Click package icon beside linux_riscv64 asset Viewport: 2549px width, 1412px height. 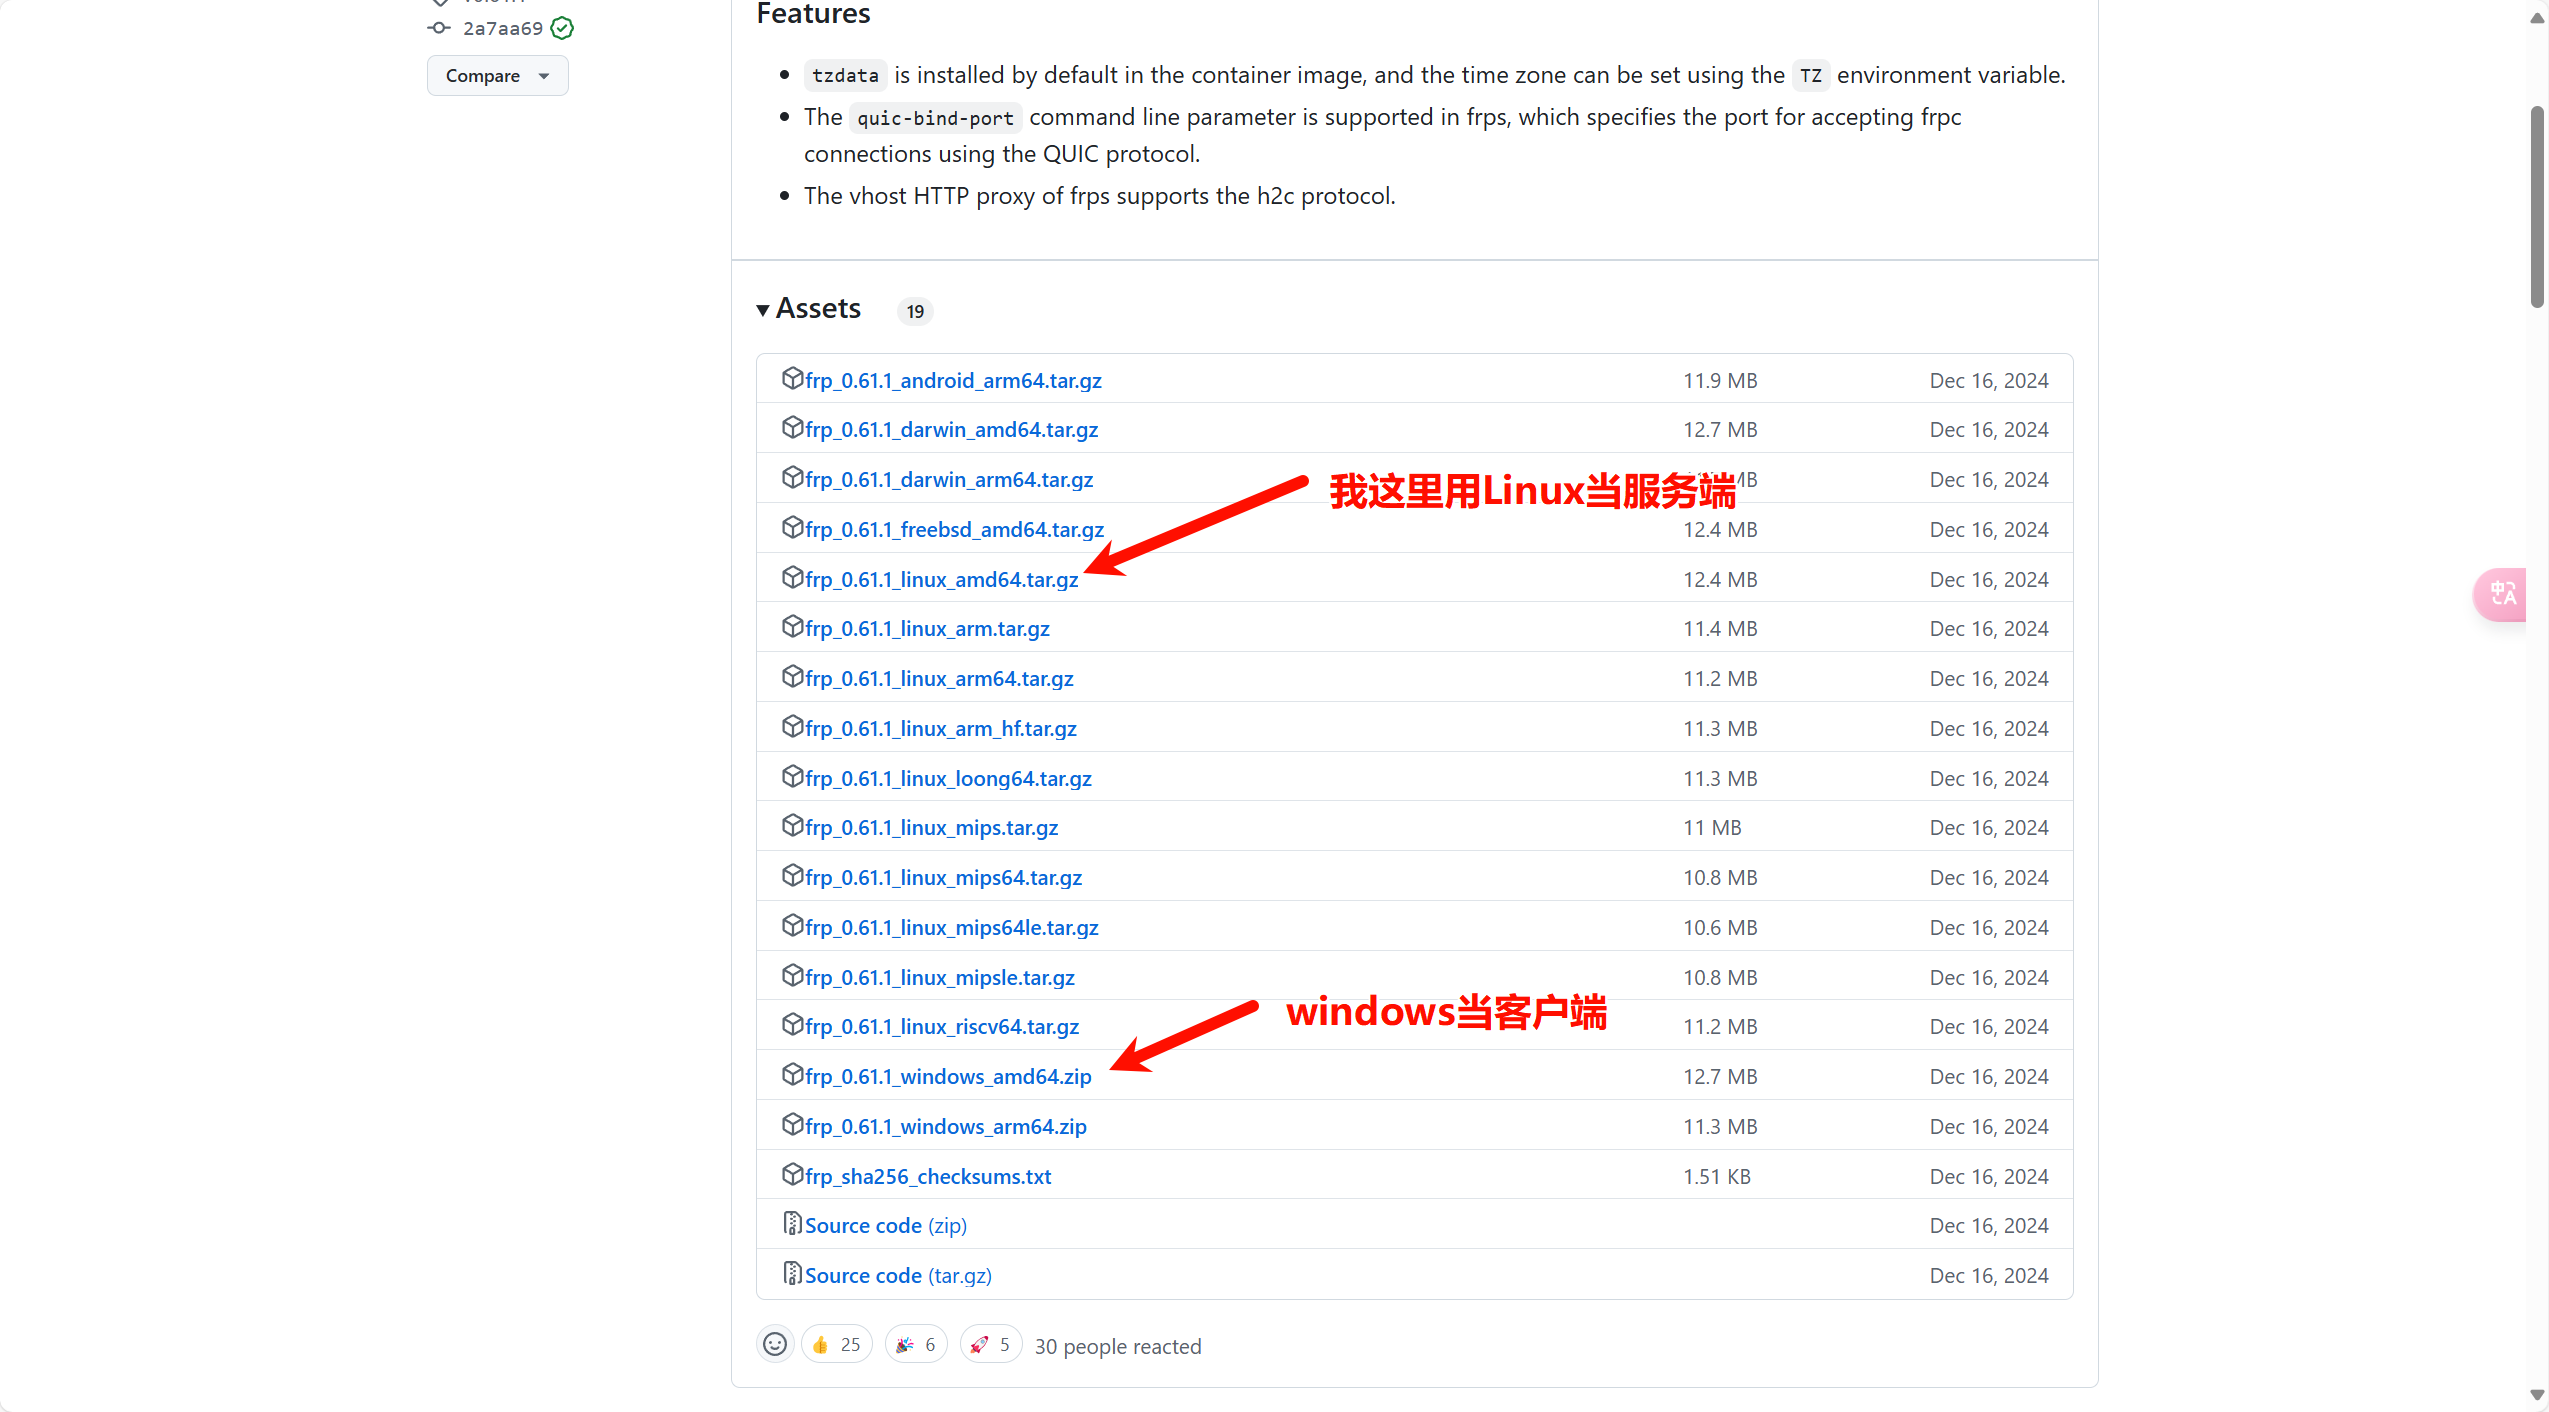(x=792, y=1024)
